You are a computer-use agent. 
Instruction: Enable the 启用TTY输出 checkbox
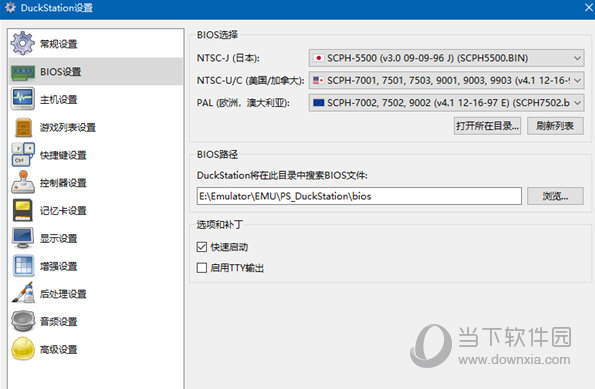pyautogui.click(x=201, y=268)
